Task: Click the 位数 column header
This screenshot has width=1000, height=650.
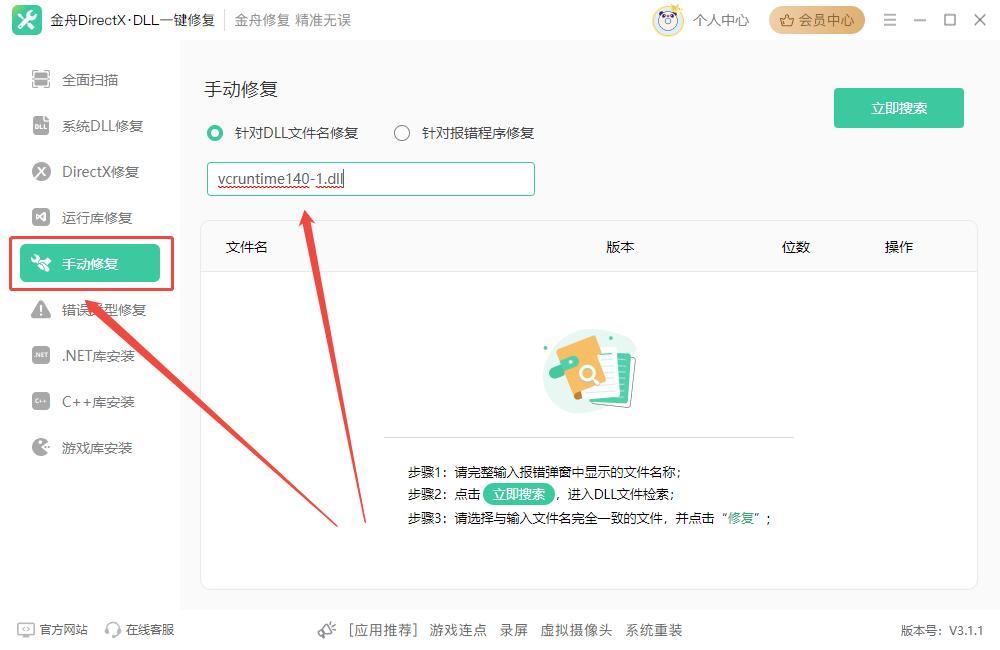Action: tap(796, 247)
